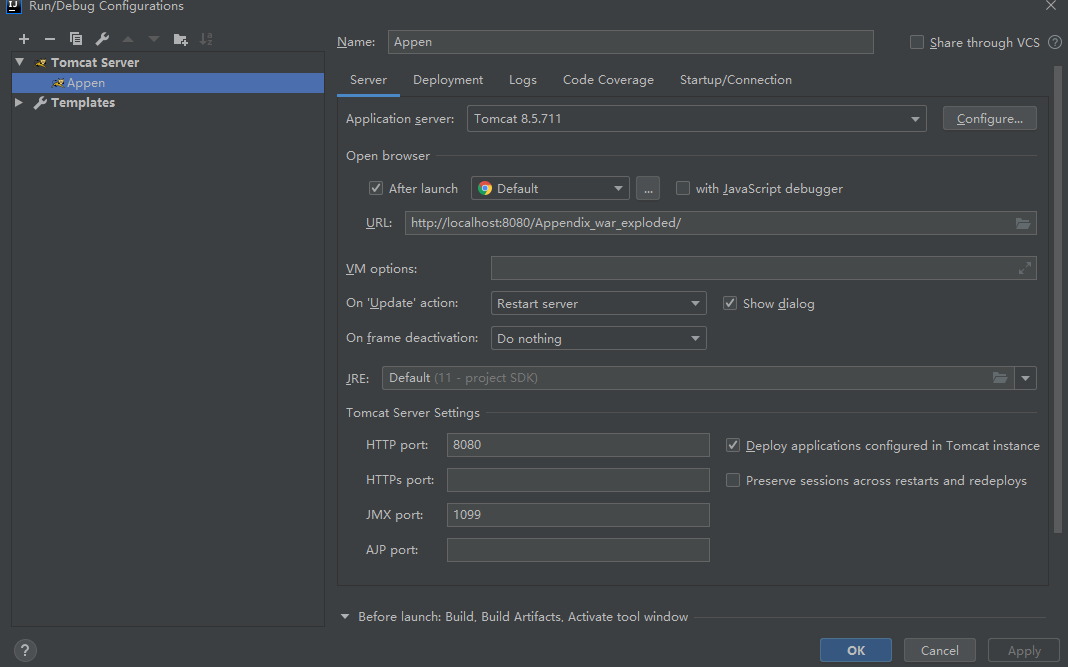Click the Cancel button

pyautogui.click(x=939, y=650)
